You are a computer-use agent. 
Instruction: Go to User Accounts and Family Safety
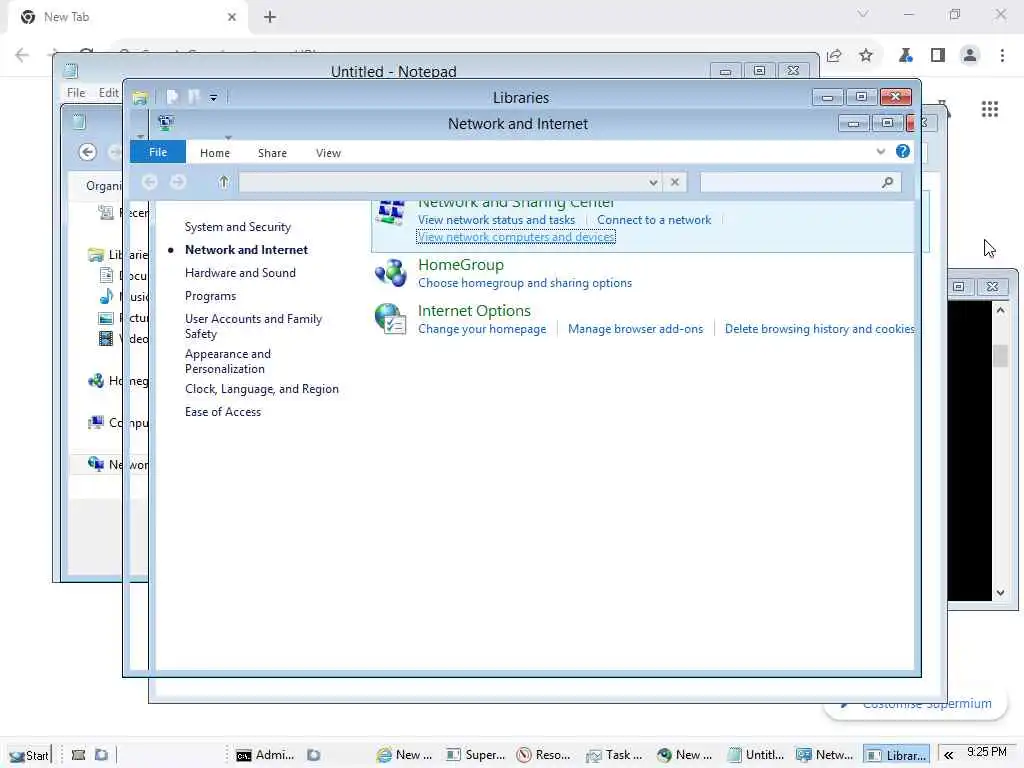click(x=253, y=326)
